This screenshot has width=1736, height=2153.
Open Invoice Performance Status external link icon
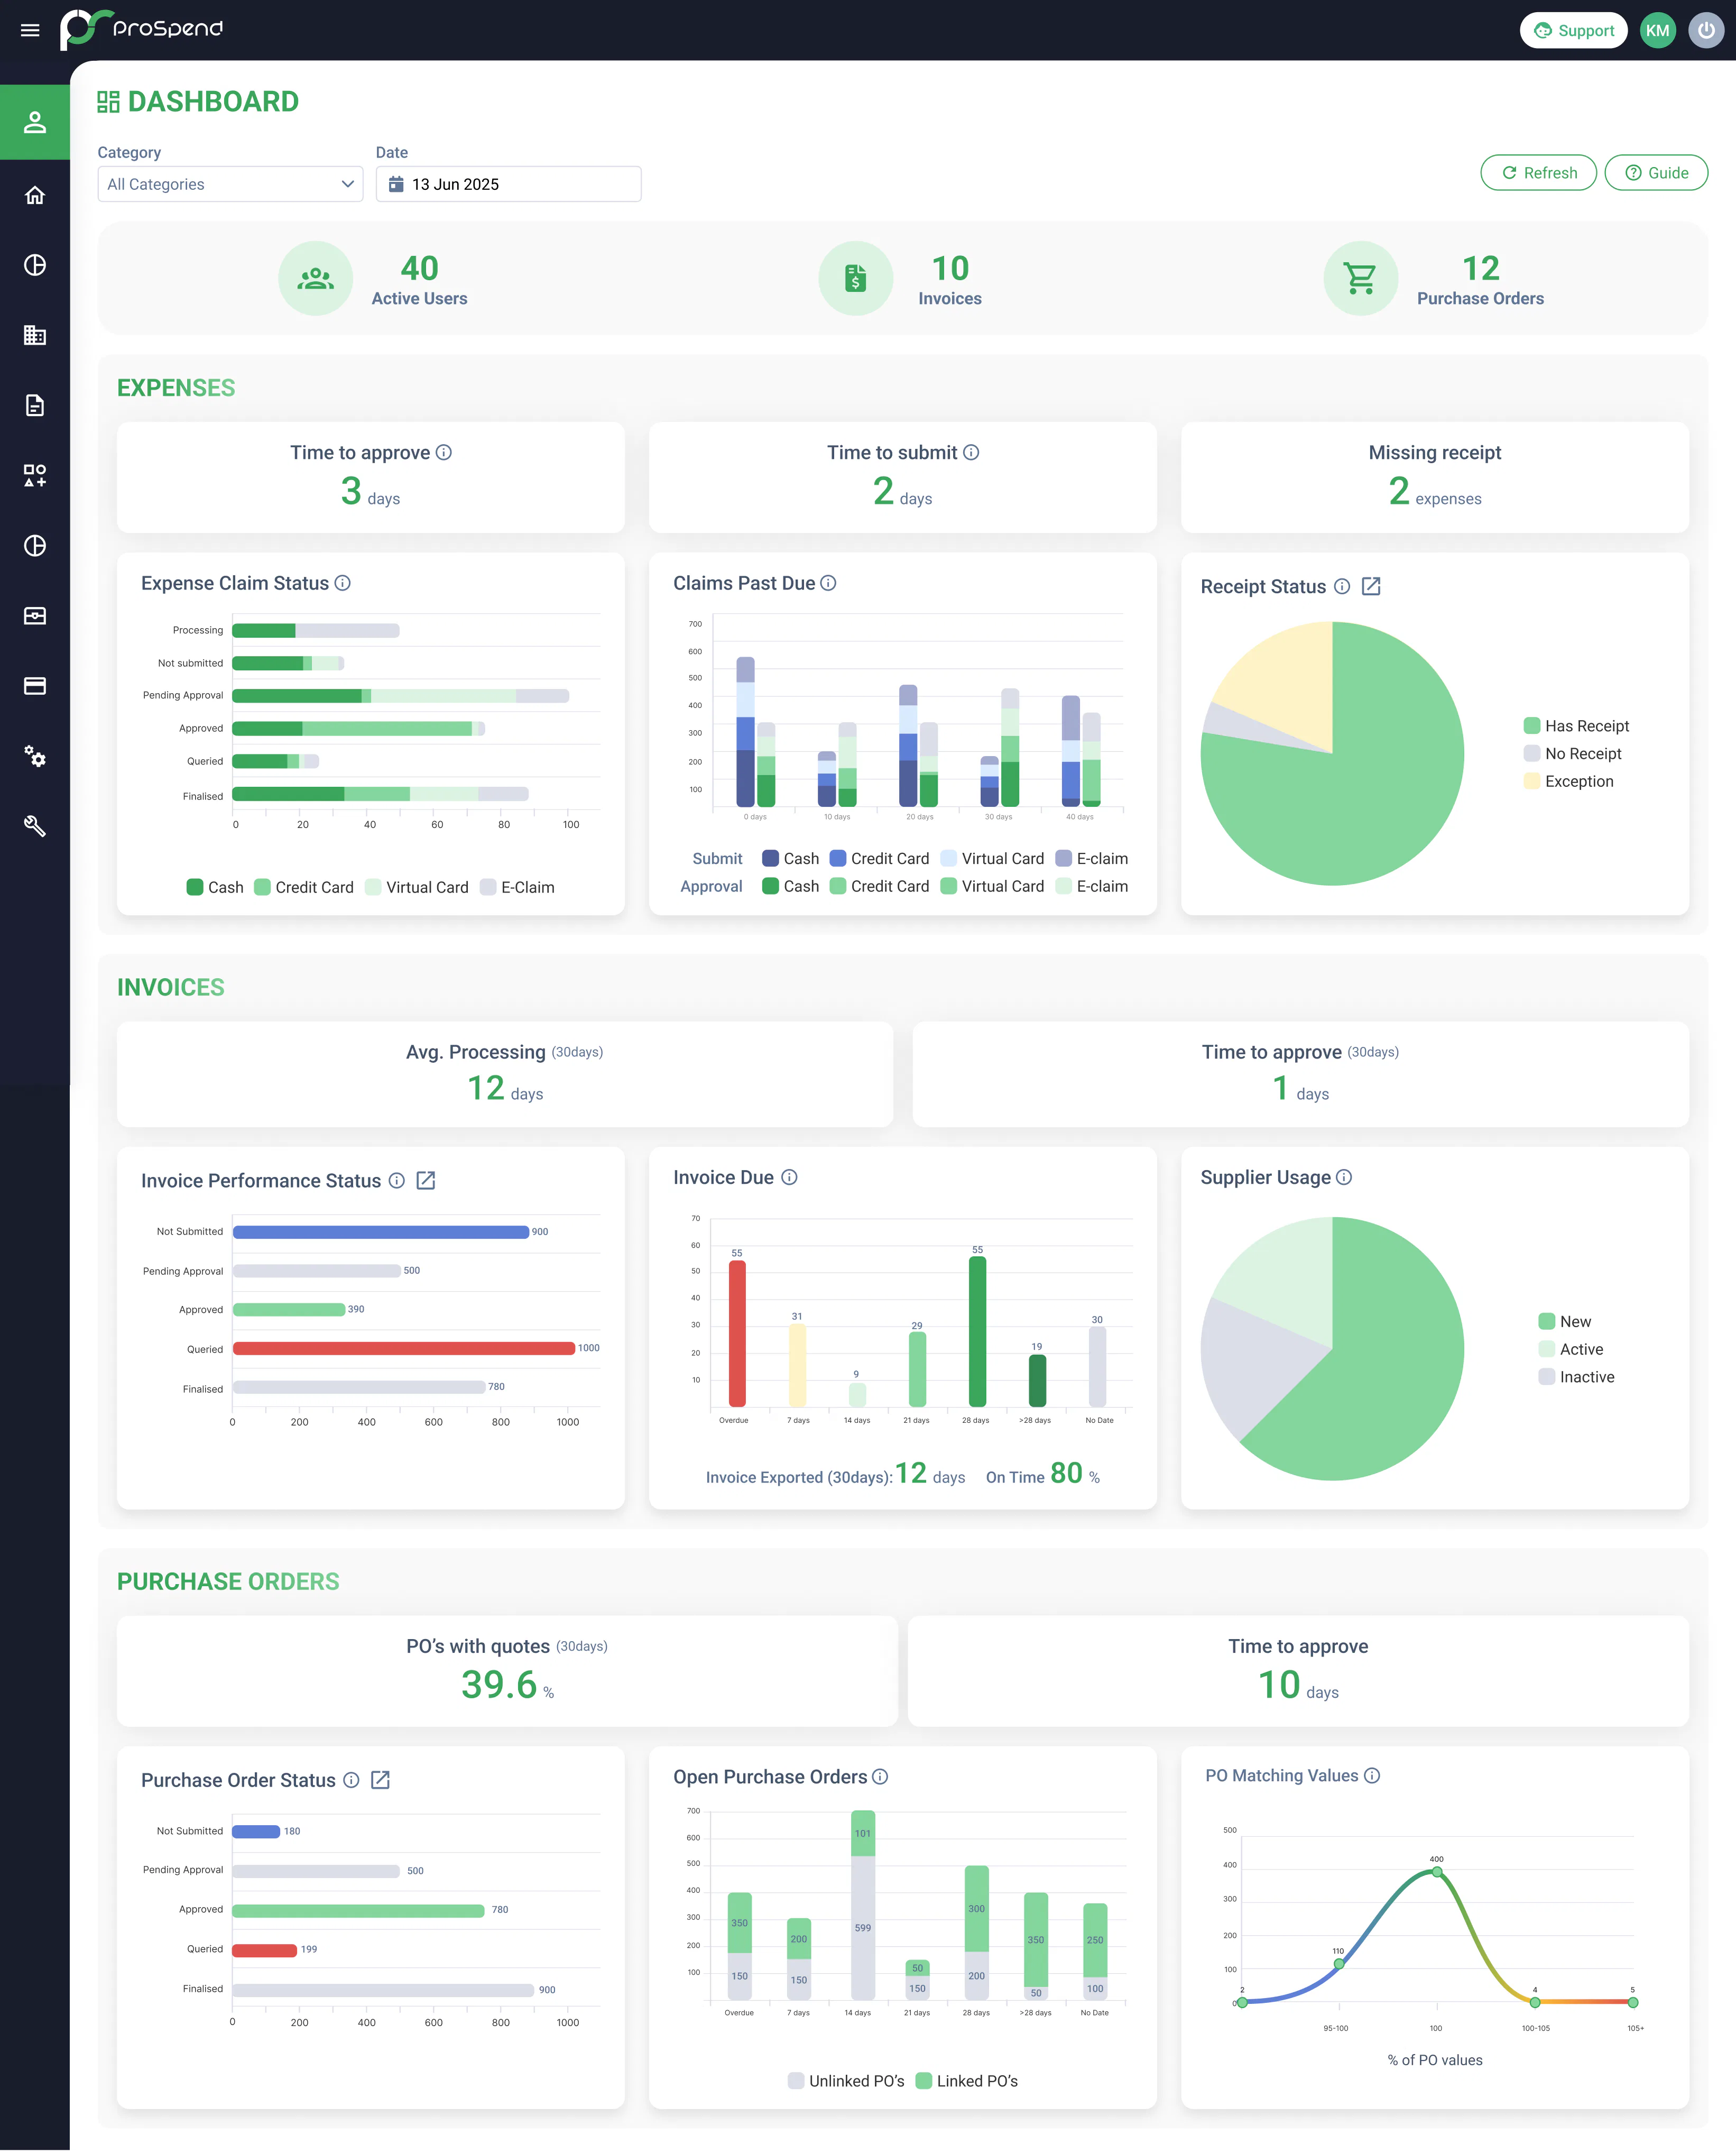(x=426, y=1181)
